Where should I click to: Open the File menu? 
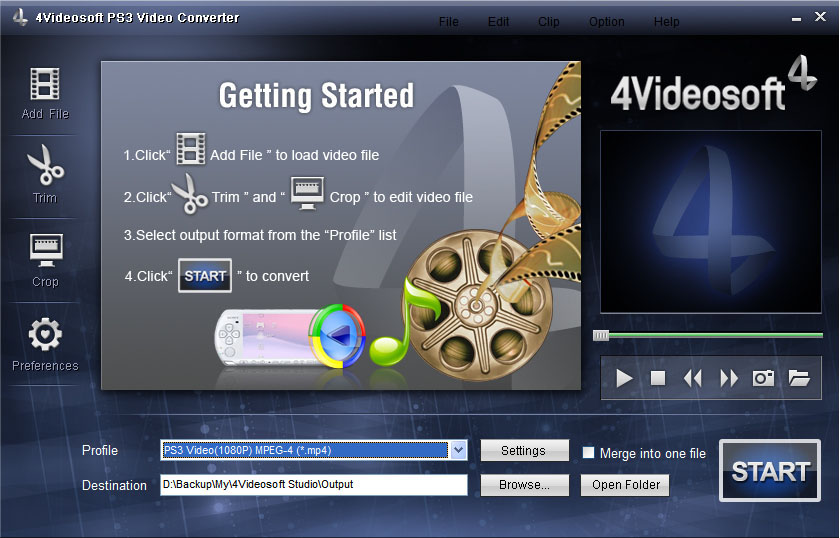[448, 22]
